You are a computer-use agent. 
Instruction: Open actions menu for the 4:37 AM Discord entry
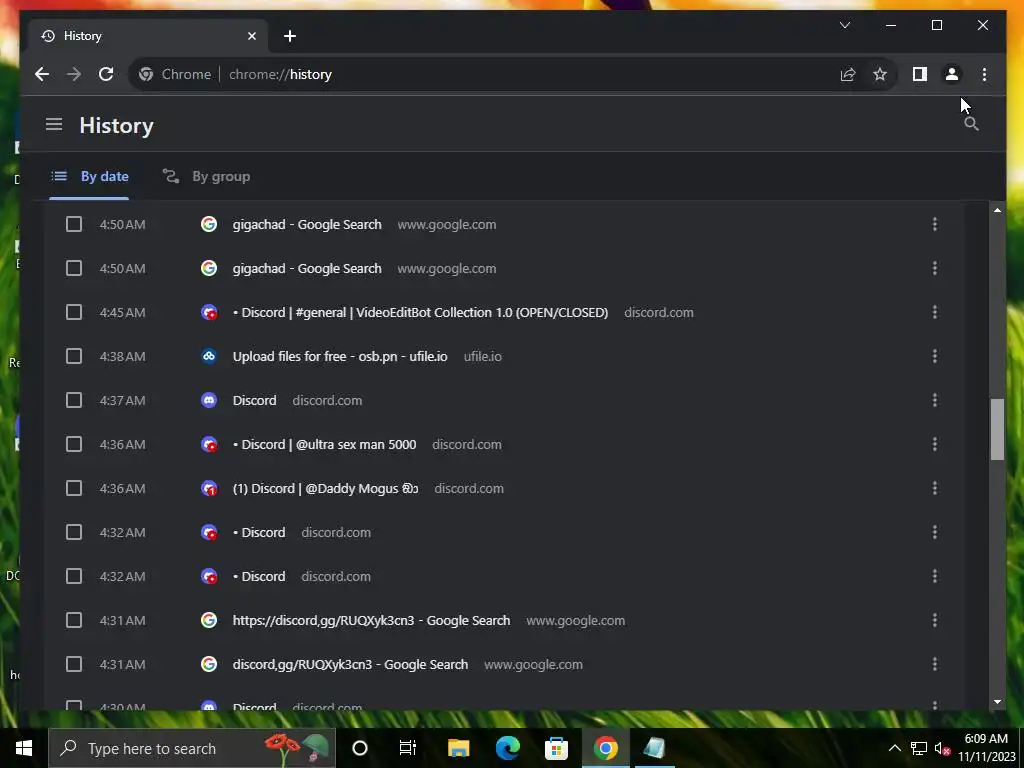point(935,400)
